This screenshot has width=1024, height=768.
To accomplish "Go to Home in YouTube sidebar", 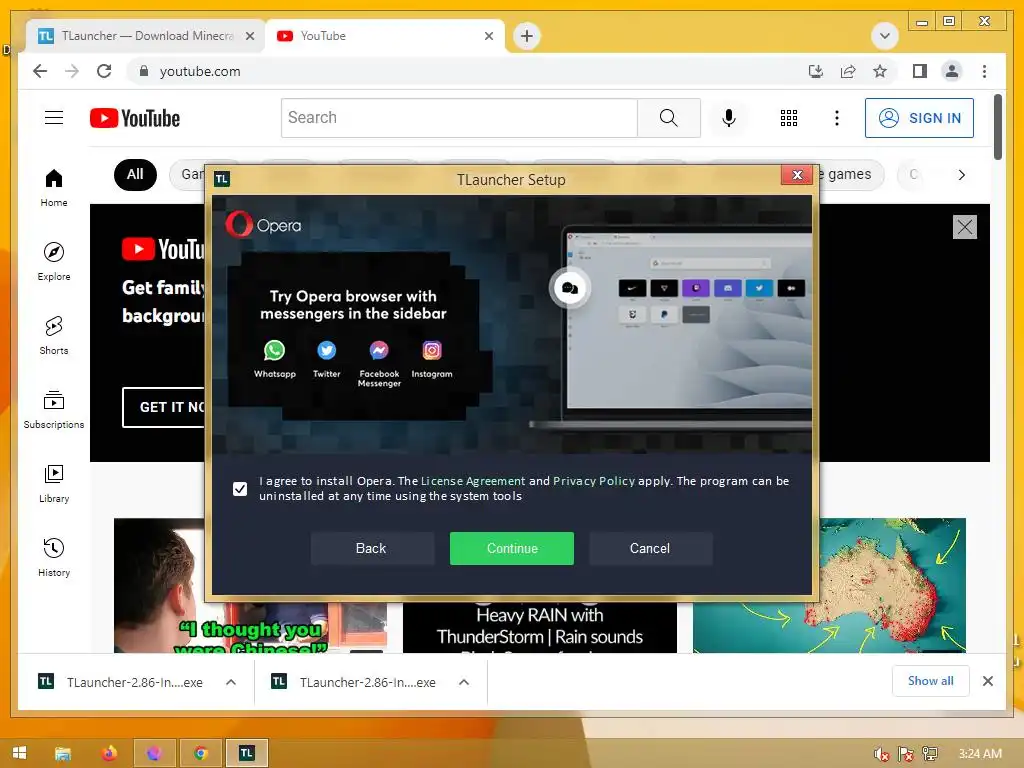I will tap(54, 187).
